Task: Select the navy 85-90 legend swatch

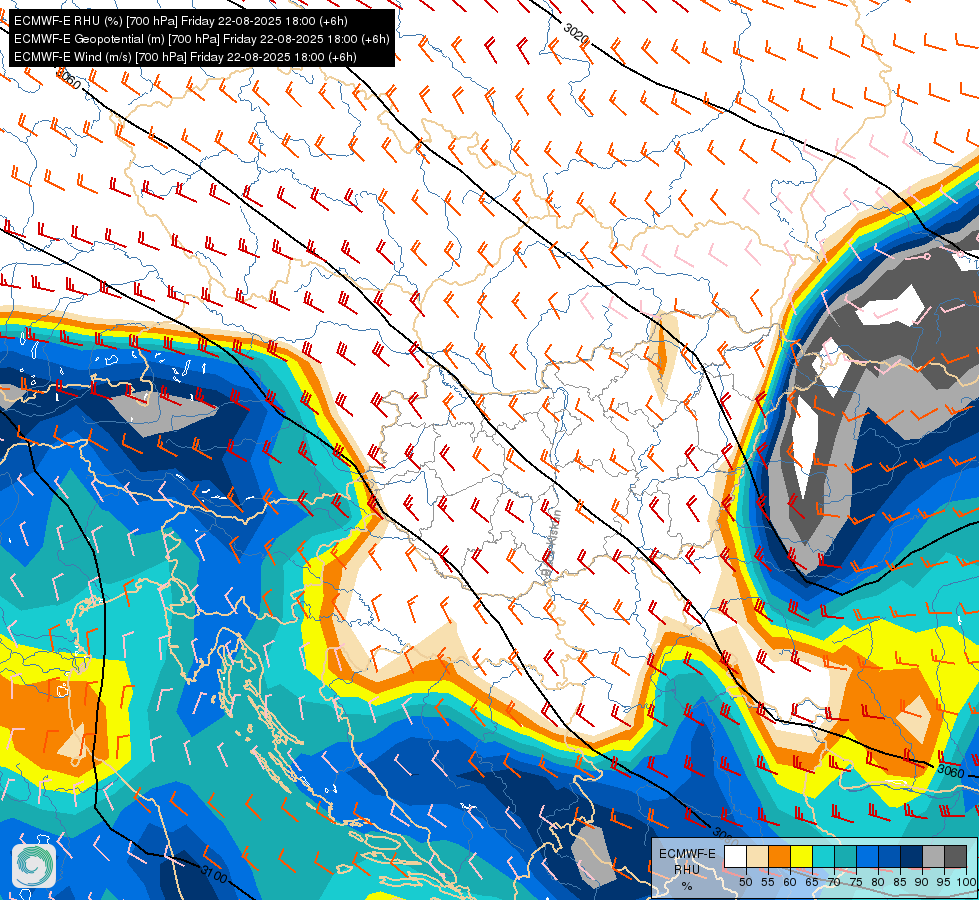Action: click(912, 856)
